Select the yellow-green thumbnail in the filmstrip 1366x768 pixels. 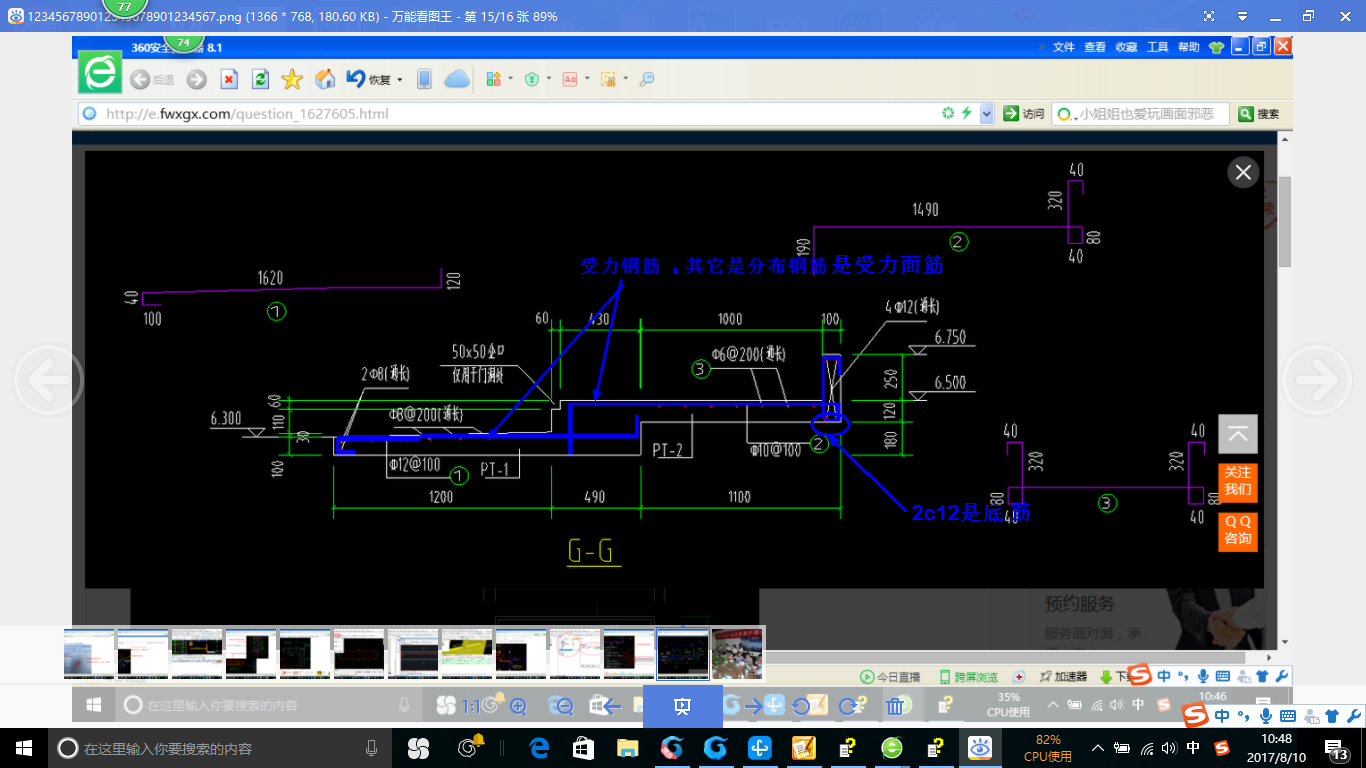click(466, 654)
